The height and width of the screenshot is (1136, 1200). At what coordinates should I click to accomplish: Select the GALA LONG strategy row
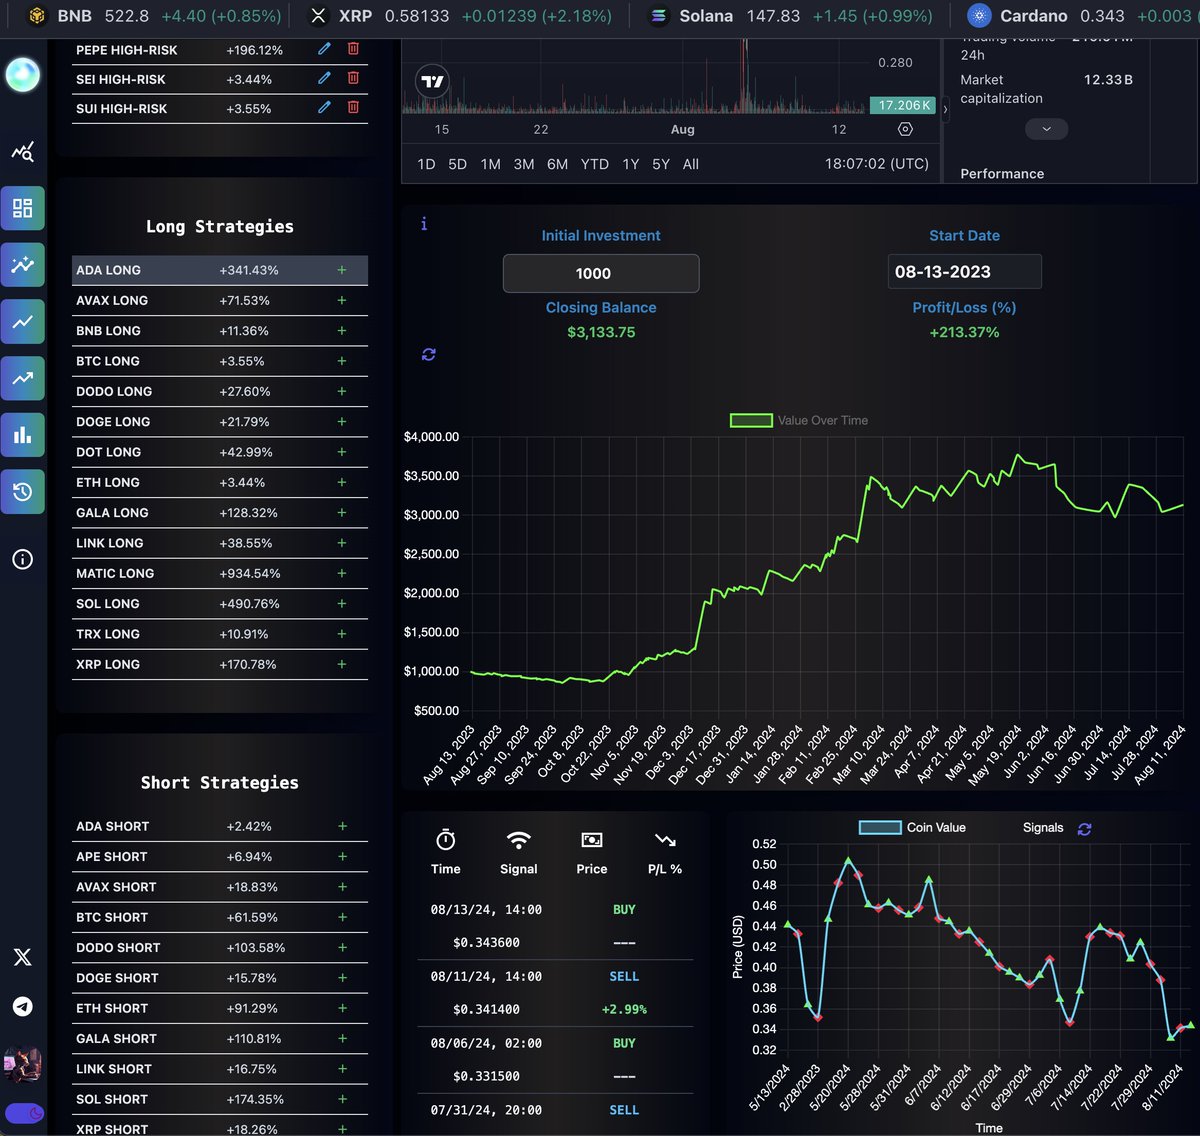(220, 512)
